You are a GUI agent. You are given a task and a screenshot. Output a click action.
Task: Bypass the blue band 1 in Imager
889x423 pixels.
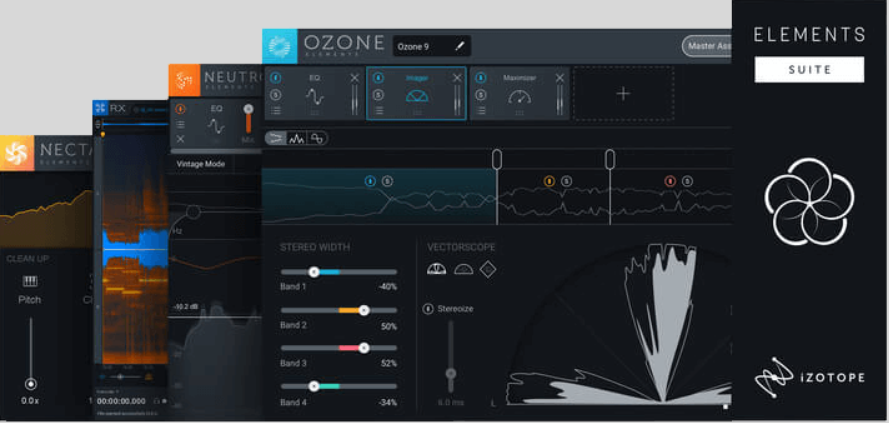[x=370, y=181]
